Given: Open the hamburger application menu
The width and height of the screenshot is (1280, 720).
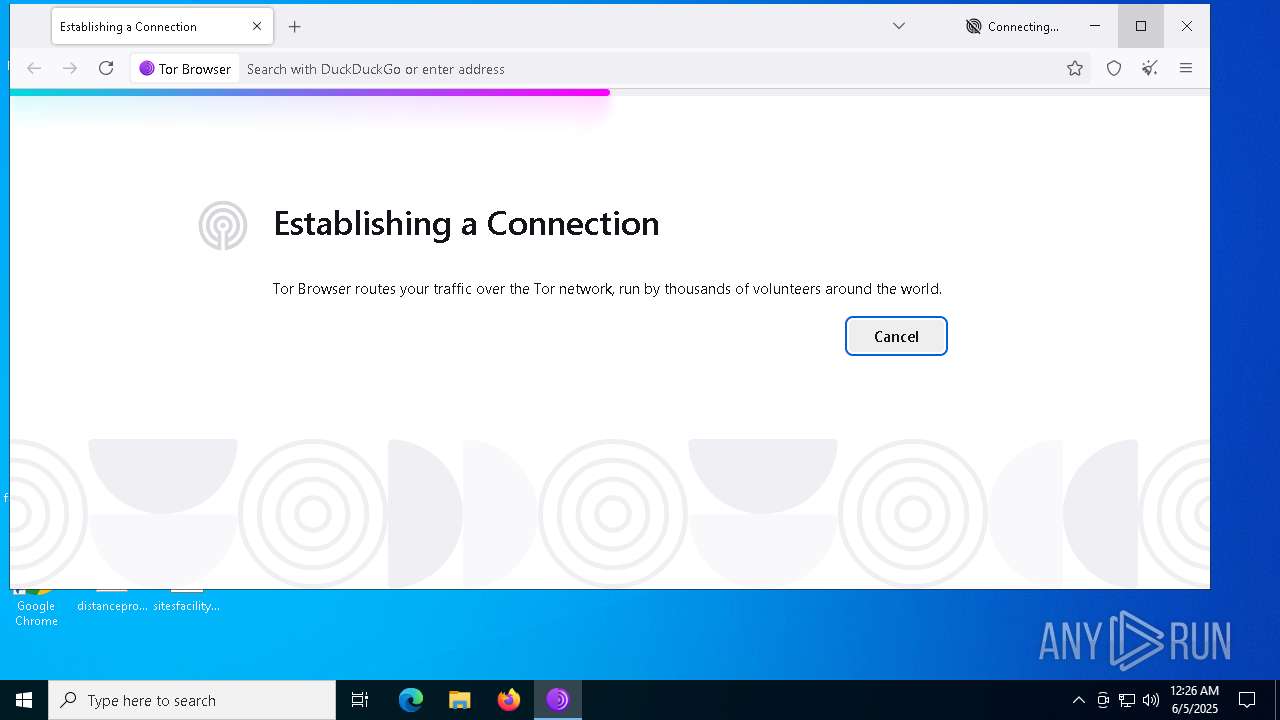Looking at the screenshot, I should click(x=1186, y=68).
